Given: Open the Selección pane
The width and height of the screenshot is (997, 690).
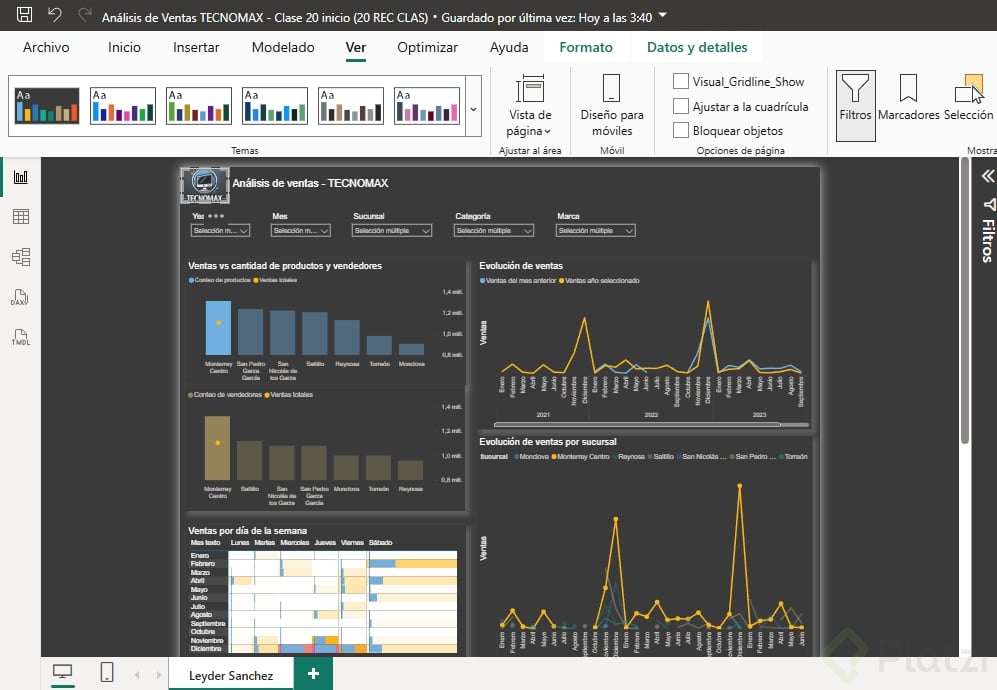Looking at the screenshot, I should [x=968, y=97].
